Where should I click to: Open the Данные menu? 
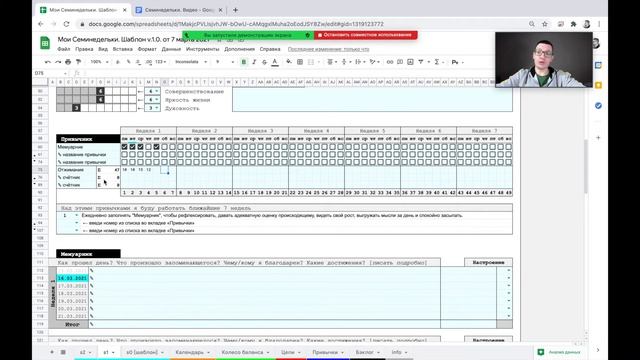[x=171, y=49]
